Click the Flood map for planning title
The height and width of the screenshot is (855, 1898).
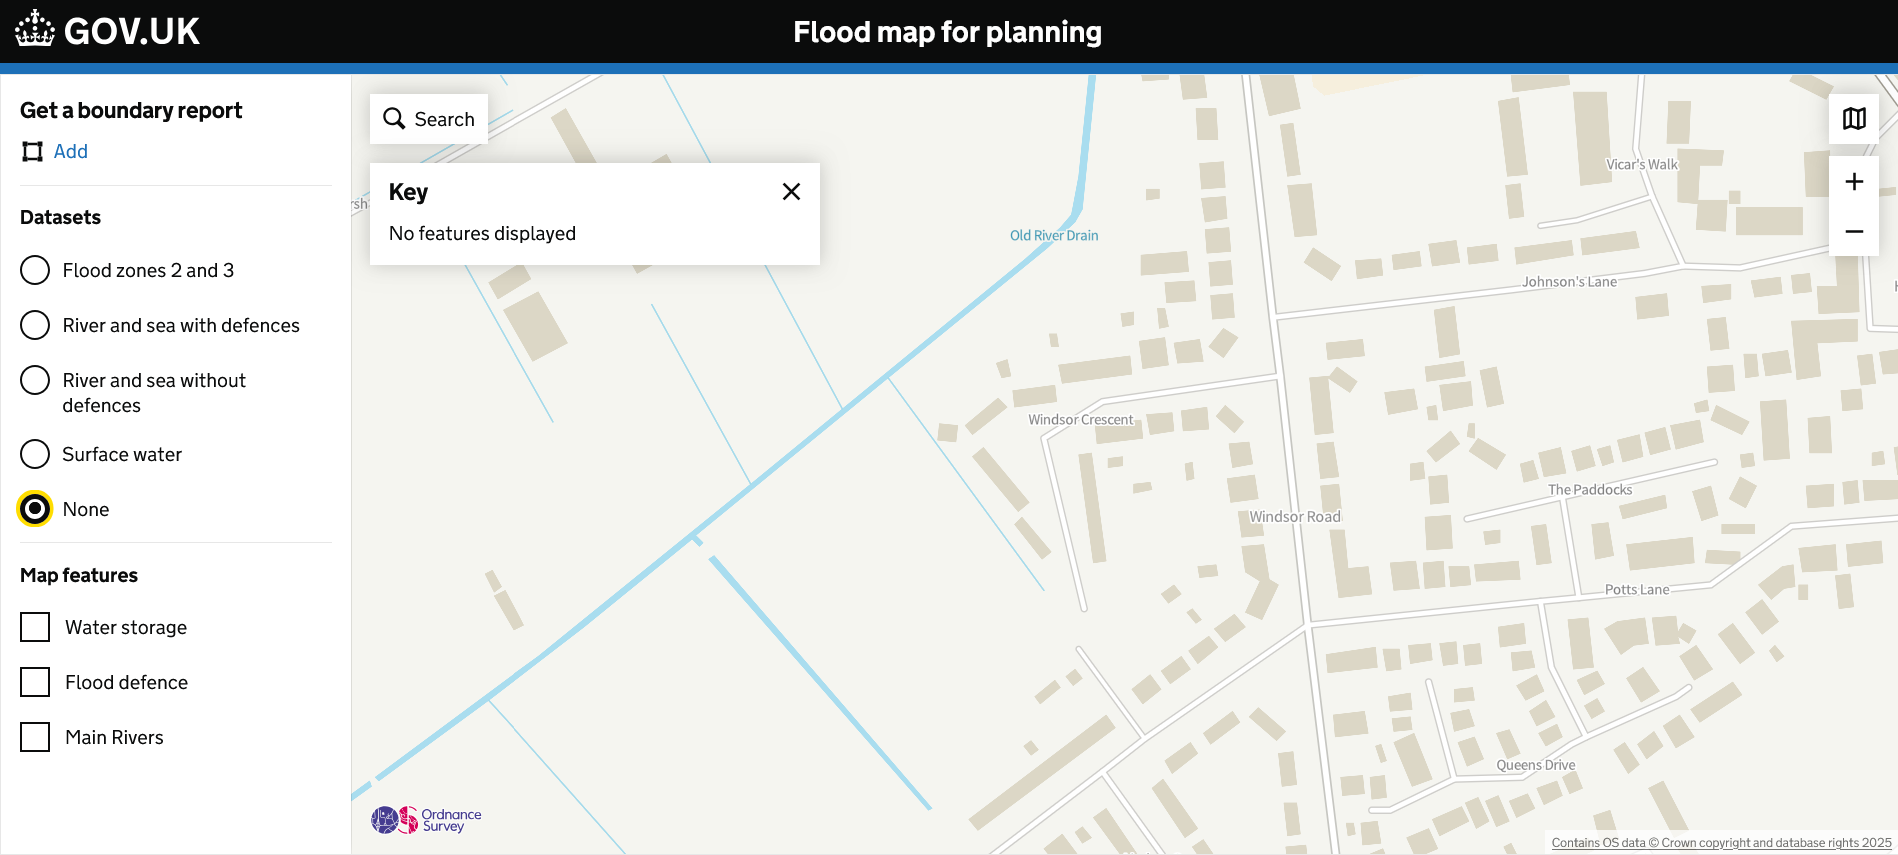click(947, 32)
